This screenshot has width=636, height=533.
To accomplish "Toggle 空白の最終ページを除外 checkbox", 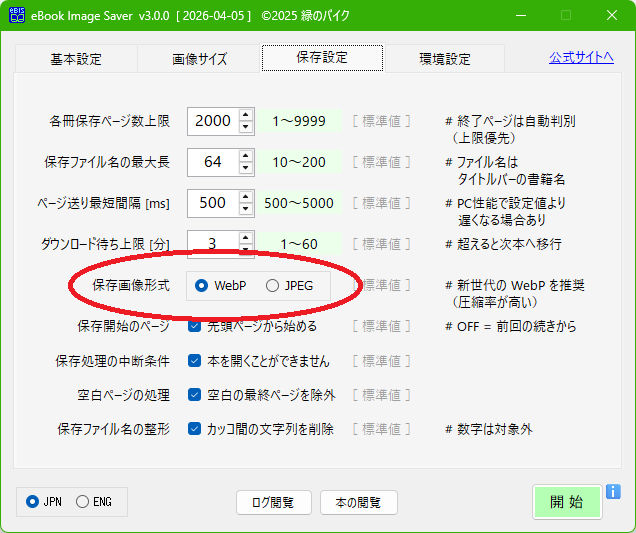I will pos(195,395).
